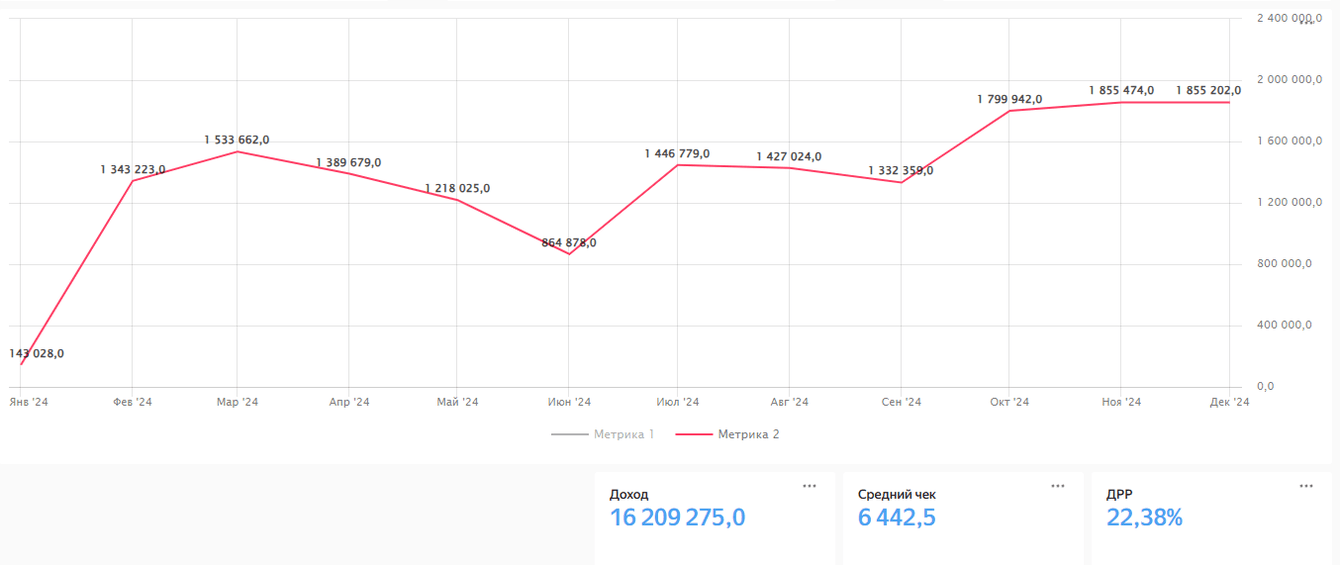Click the 143 028,0 data label
The width and height of the screenshot is (1340, 565).
(37, 353)
